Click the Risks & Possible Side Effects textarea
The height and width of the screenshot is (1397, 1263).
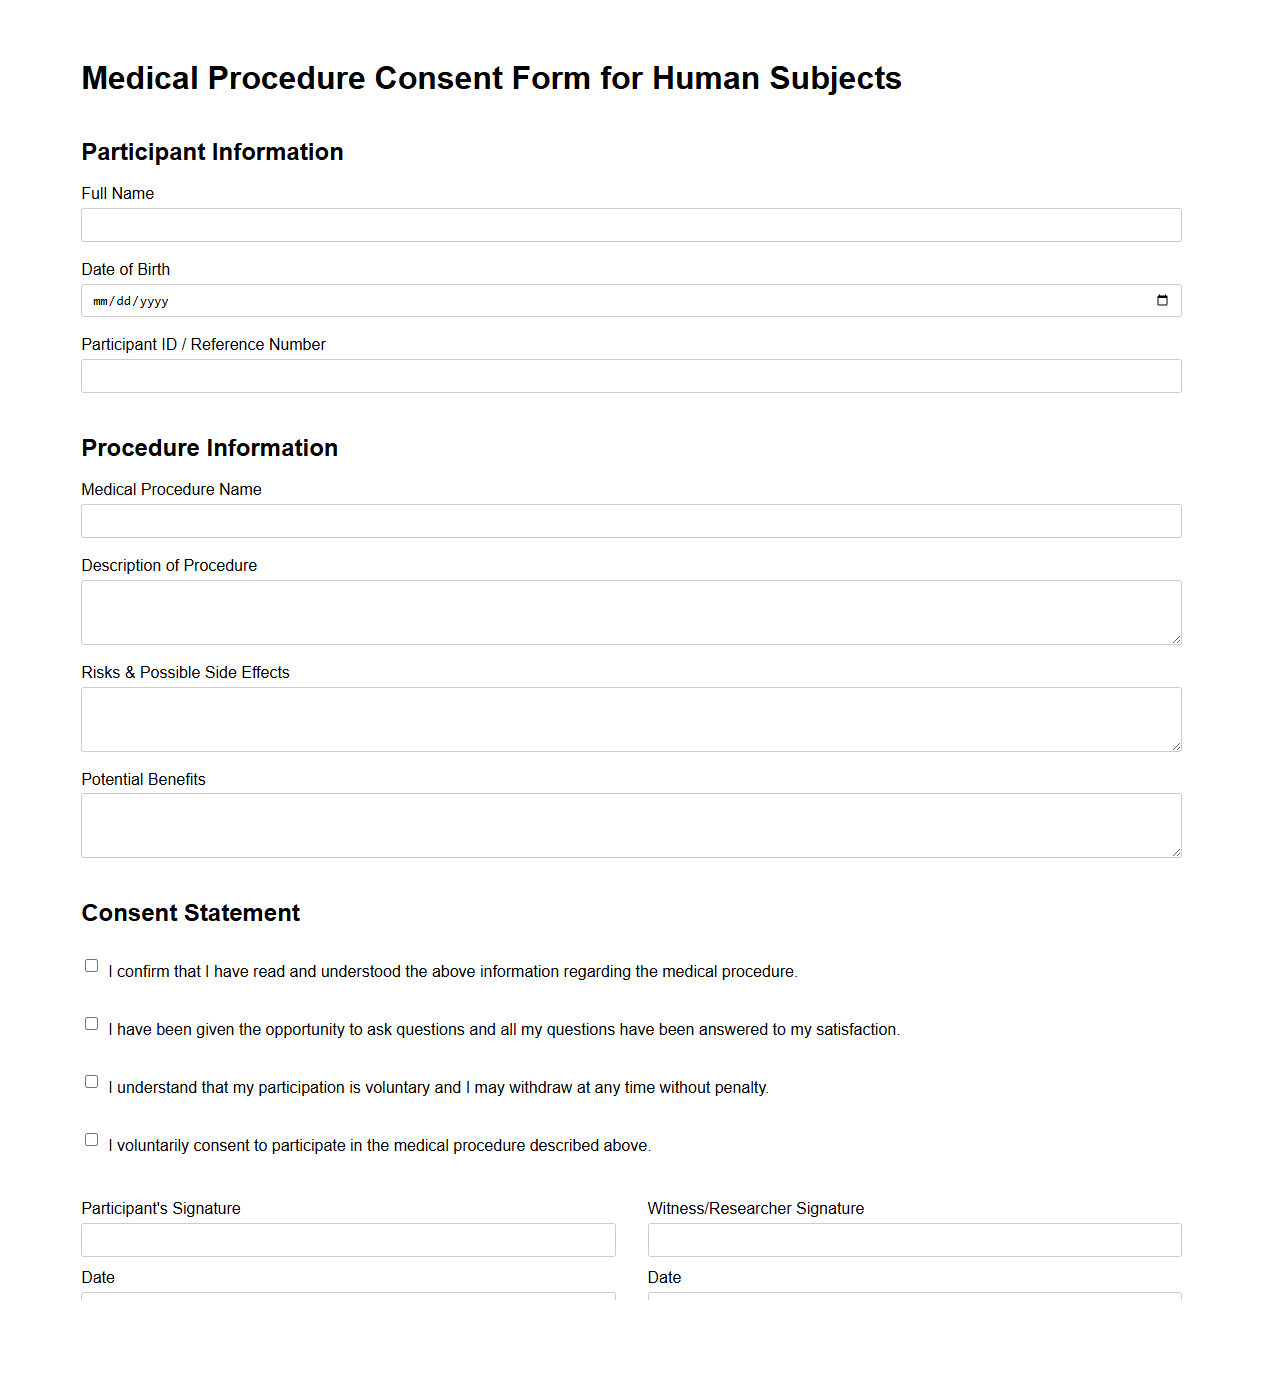pos(631,718)
